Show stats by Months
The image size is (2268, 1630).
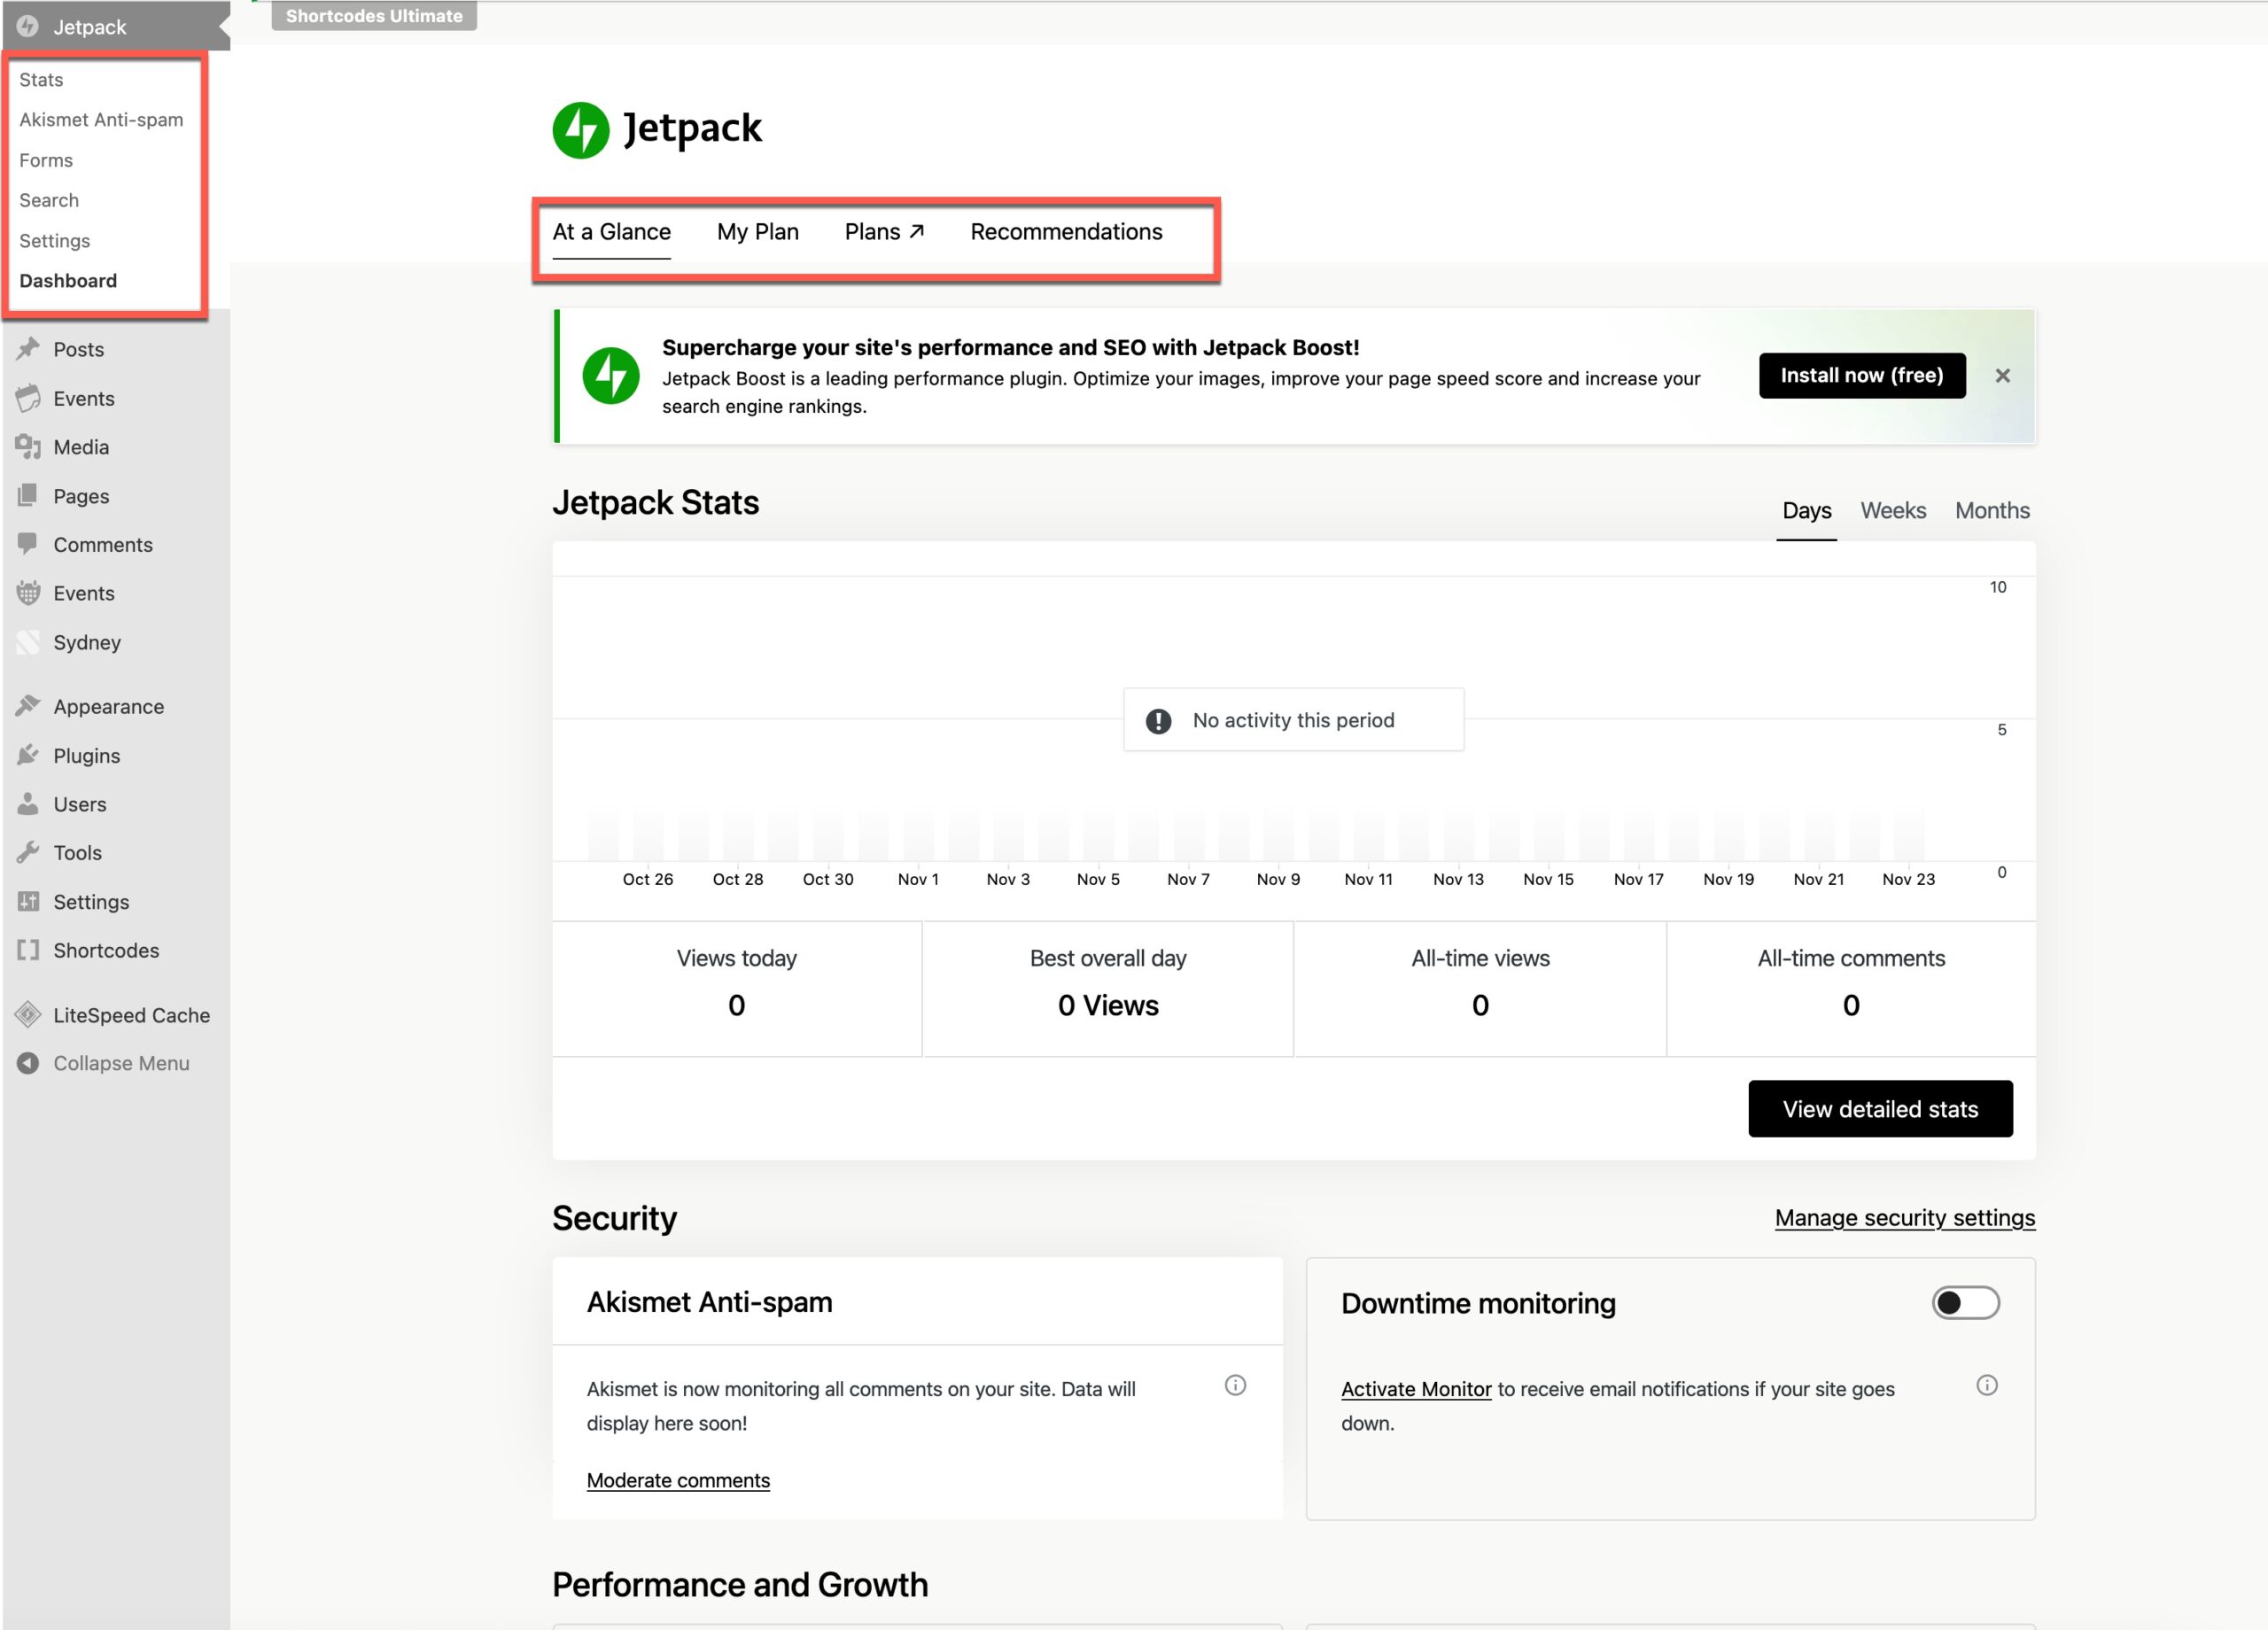1992,511
